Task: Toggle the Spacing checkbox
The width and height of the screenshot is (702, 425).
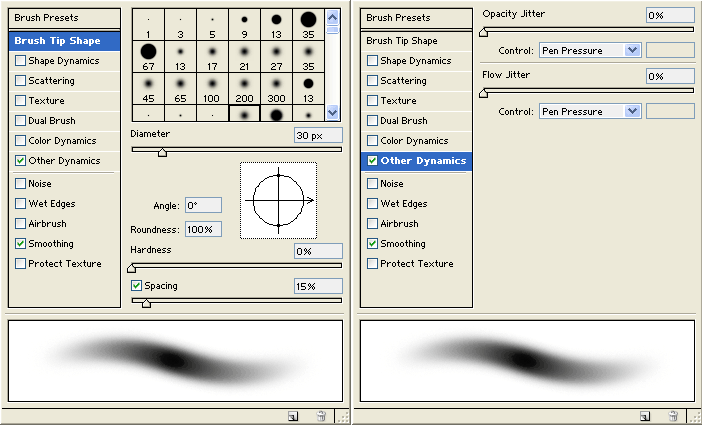Action: click(137, 286)
